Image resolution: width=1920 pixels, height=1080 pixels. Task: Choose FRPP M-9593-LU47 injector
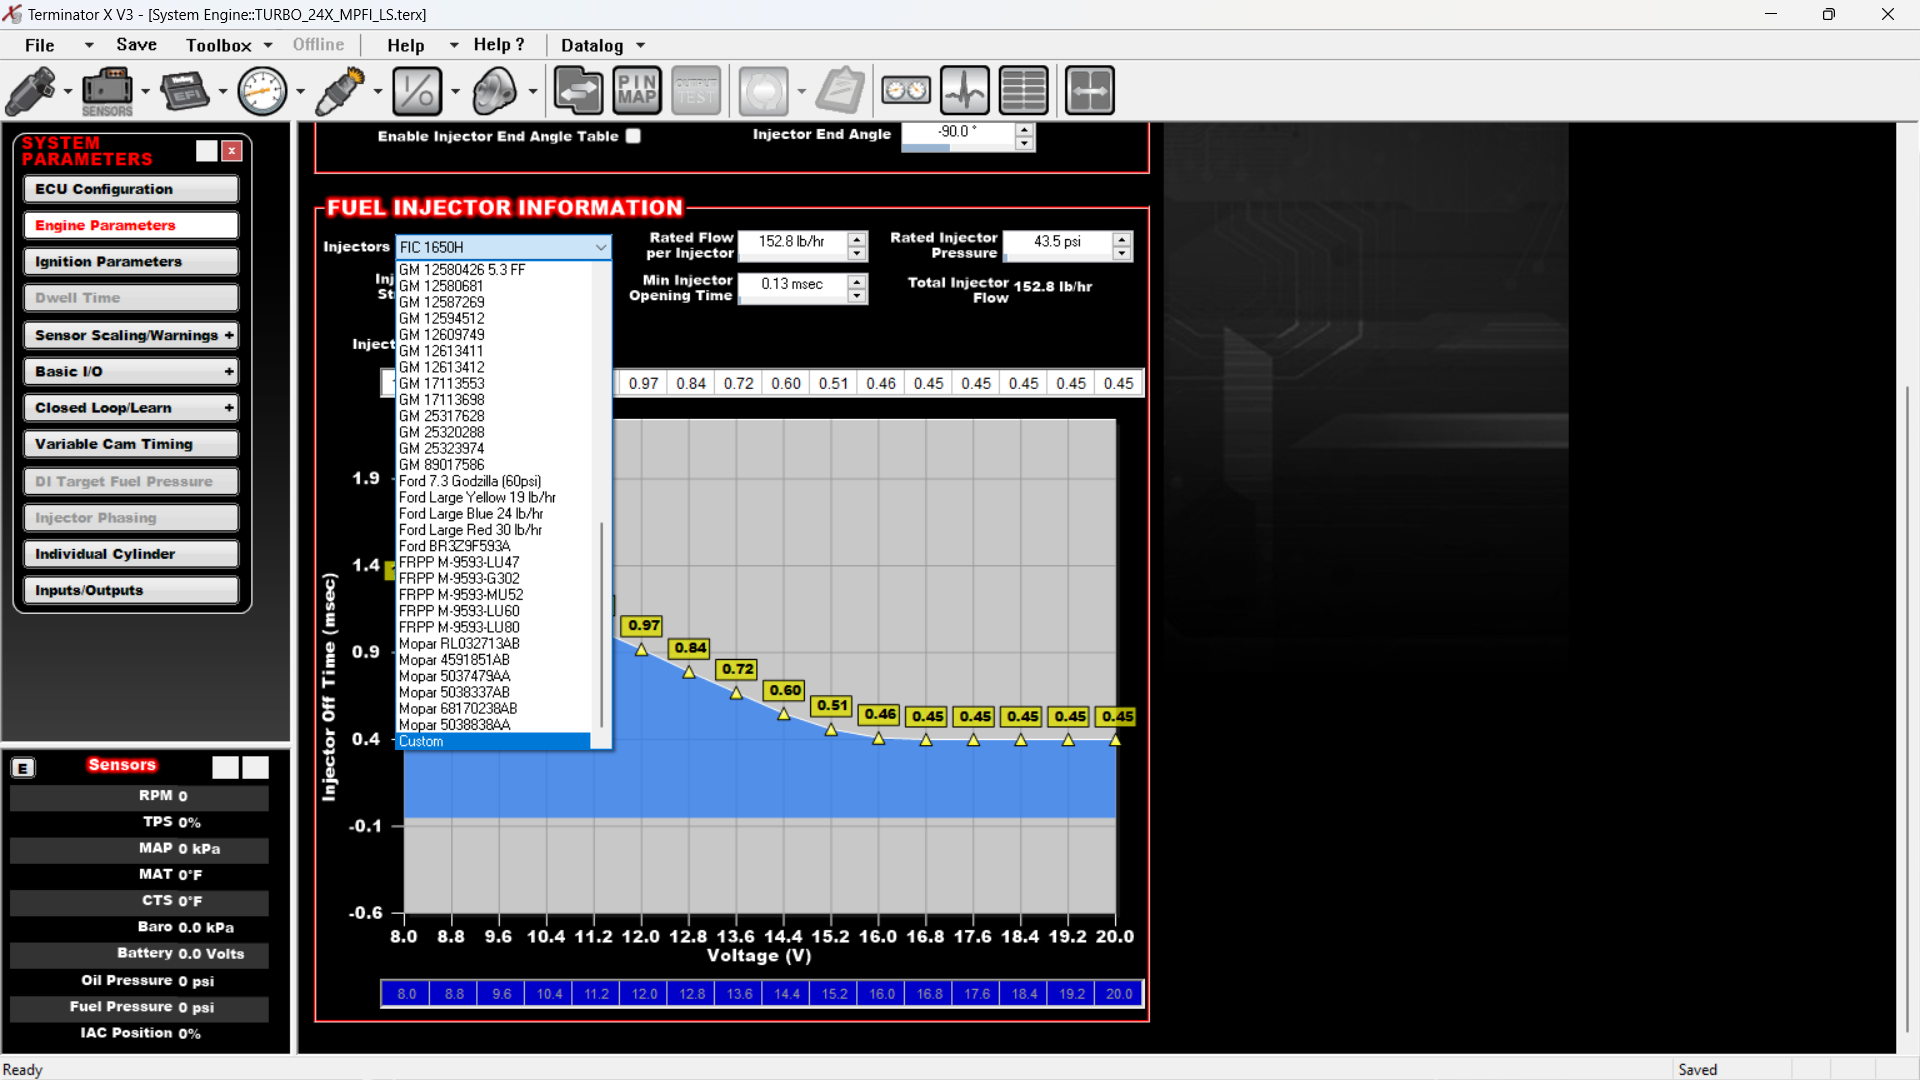point(493,562)
